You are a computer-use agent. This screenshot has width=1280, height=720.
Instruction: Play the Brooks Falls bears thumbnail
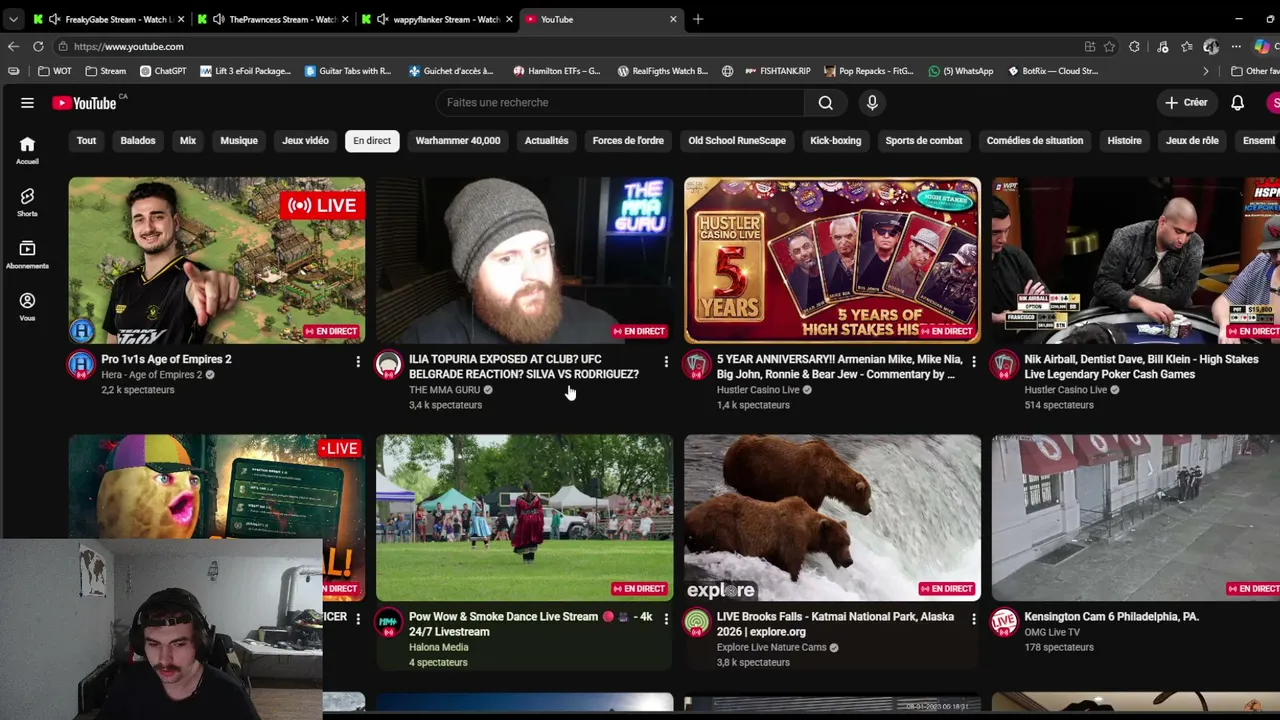click(x=832, y=518)
